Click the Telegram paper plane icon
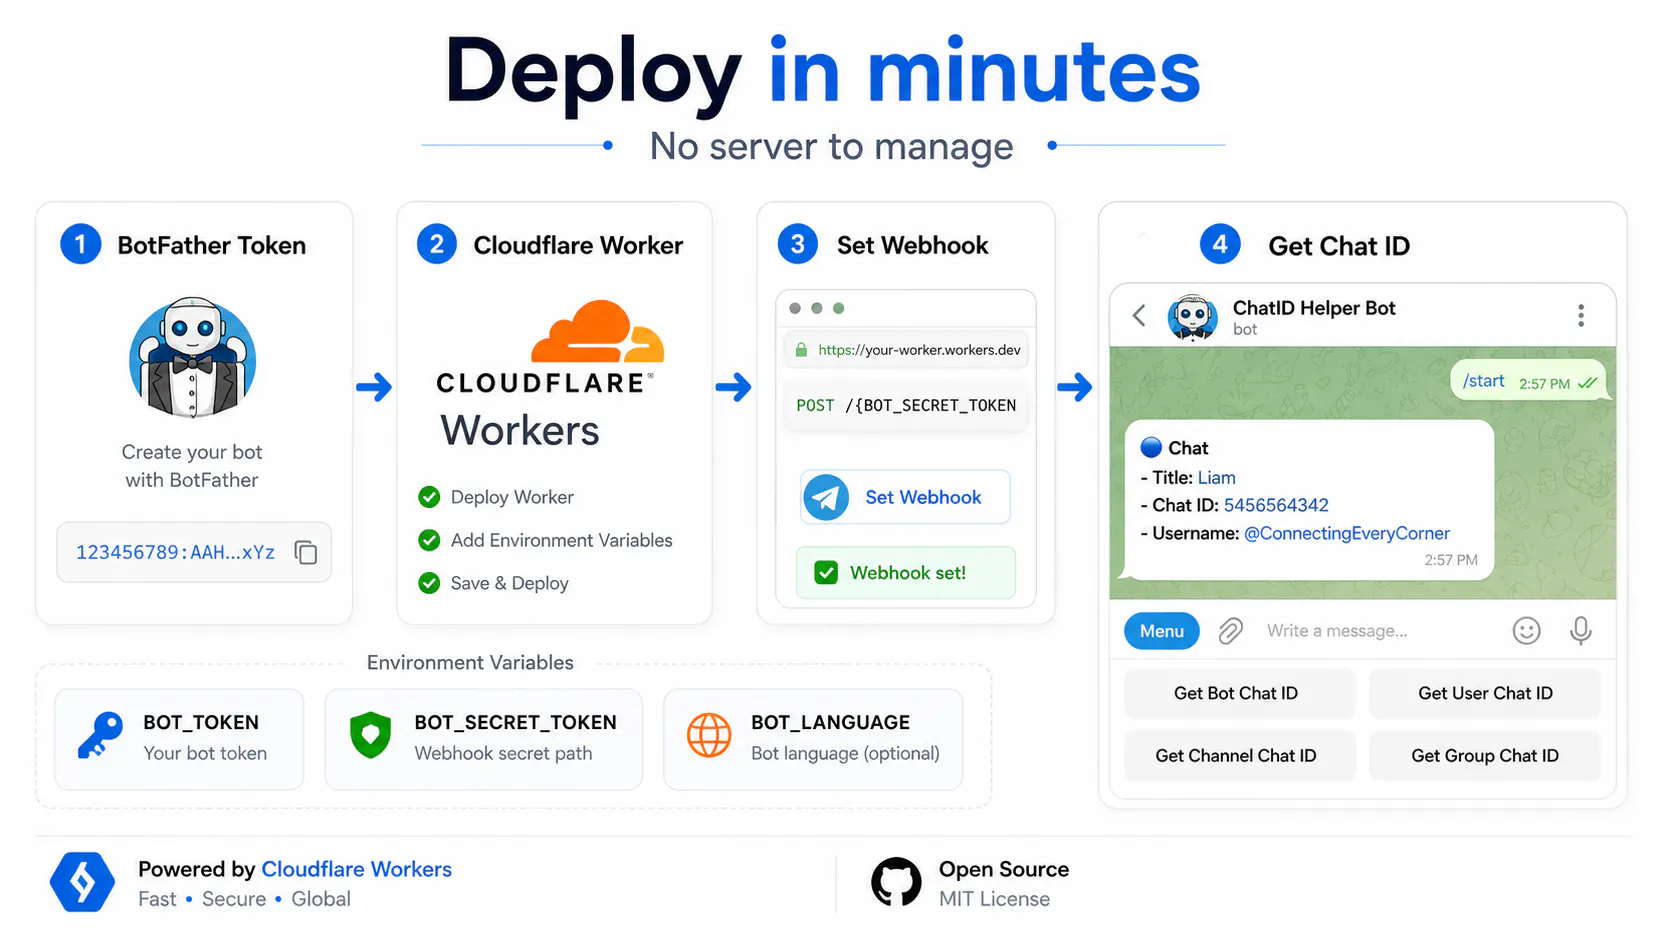The image size is (1672, 941). (827, 497)
